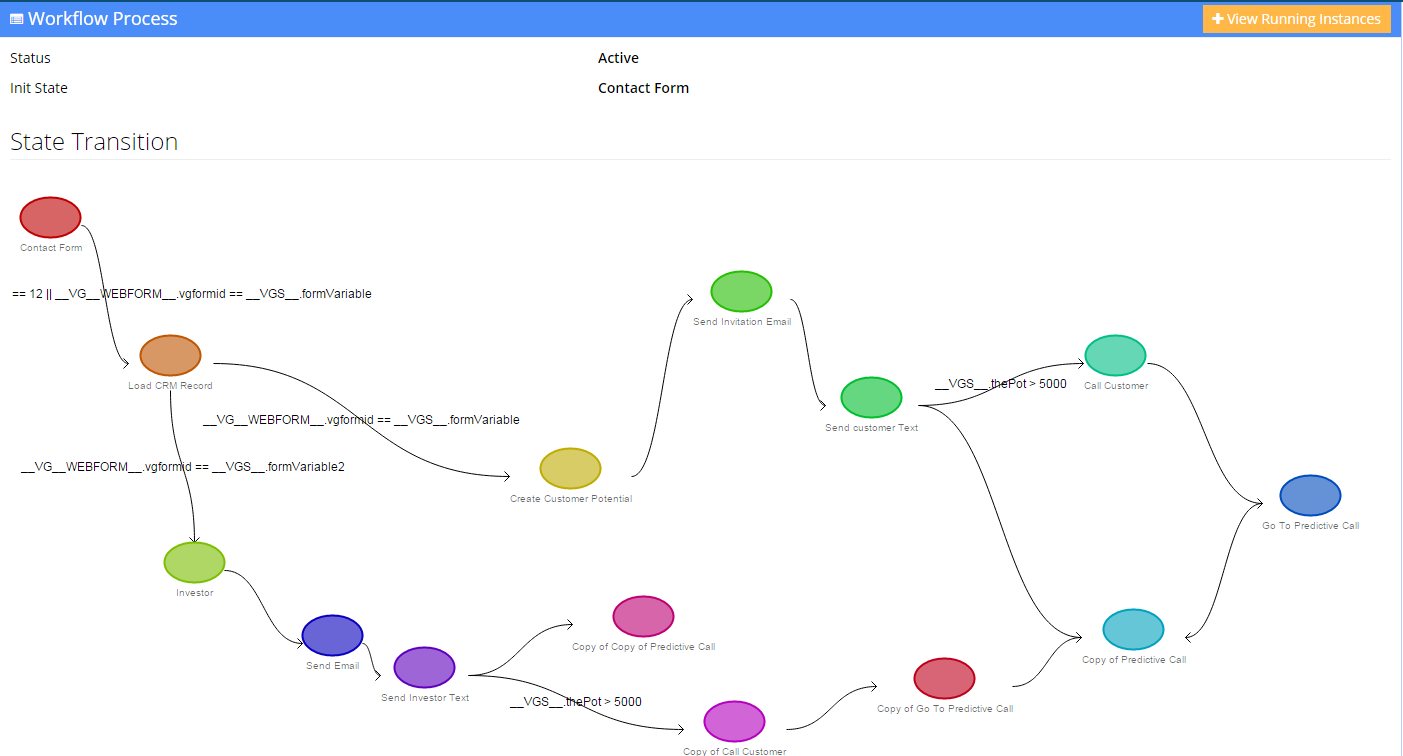Click the Init State value Contact Form
The image size is (1403, 756).
[x=643, y=87]
